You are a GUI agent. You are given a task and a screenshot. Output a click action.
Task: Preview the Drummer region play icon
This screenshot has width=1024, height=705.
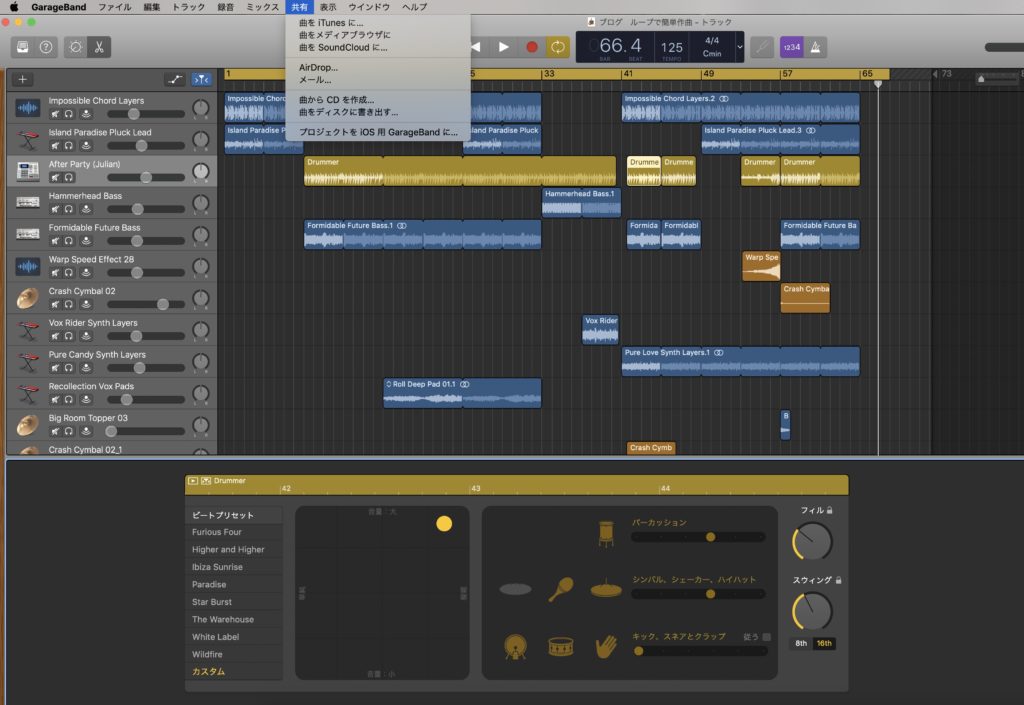[193, 481]
